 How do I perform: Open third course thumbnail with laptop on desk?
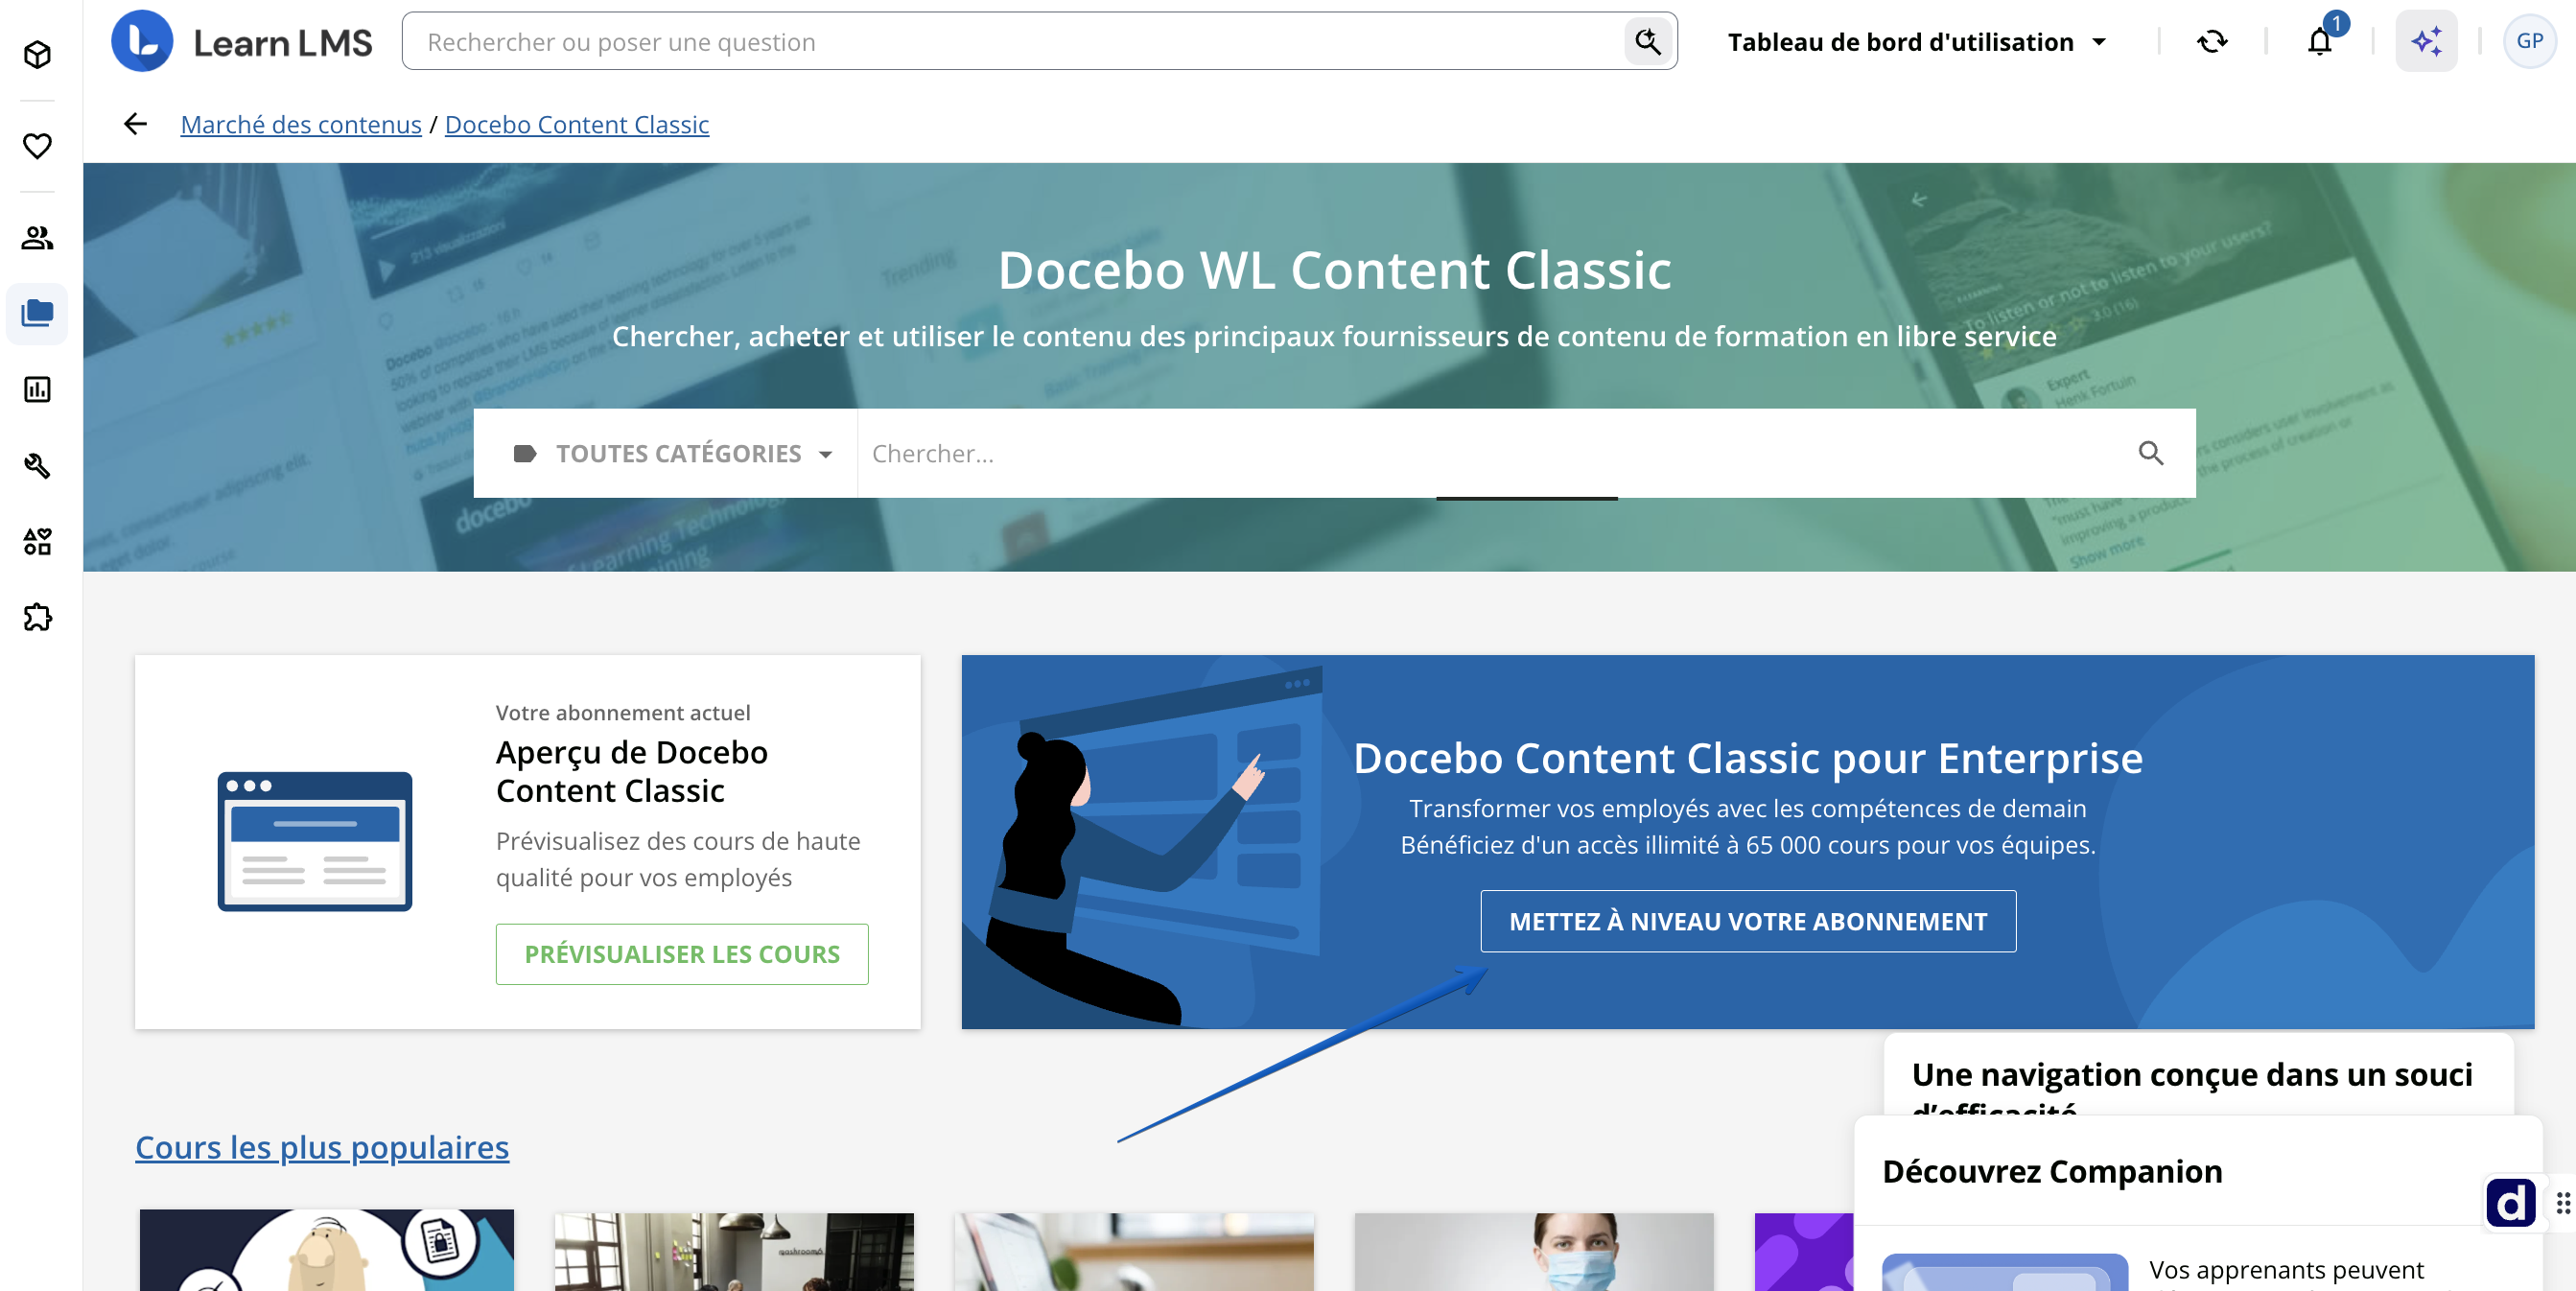point(1134,1251)
